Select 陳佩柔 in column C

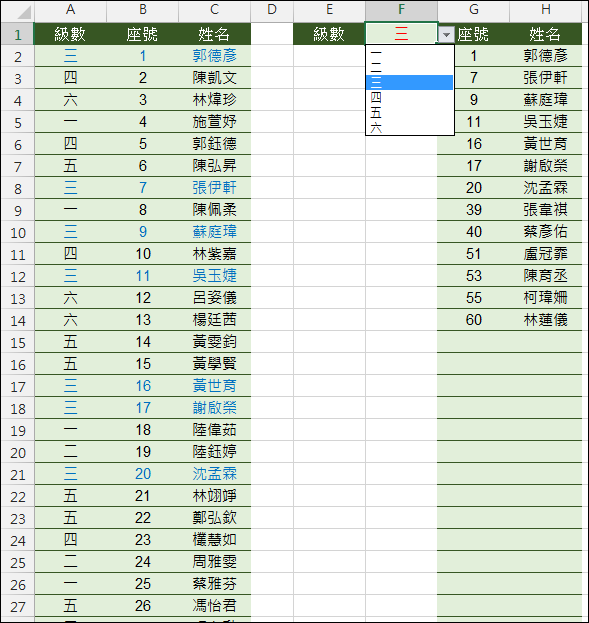point(215,210)
